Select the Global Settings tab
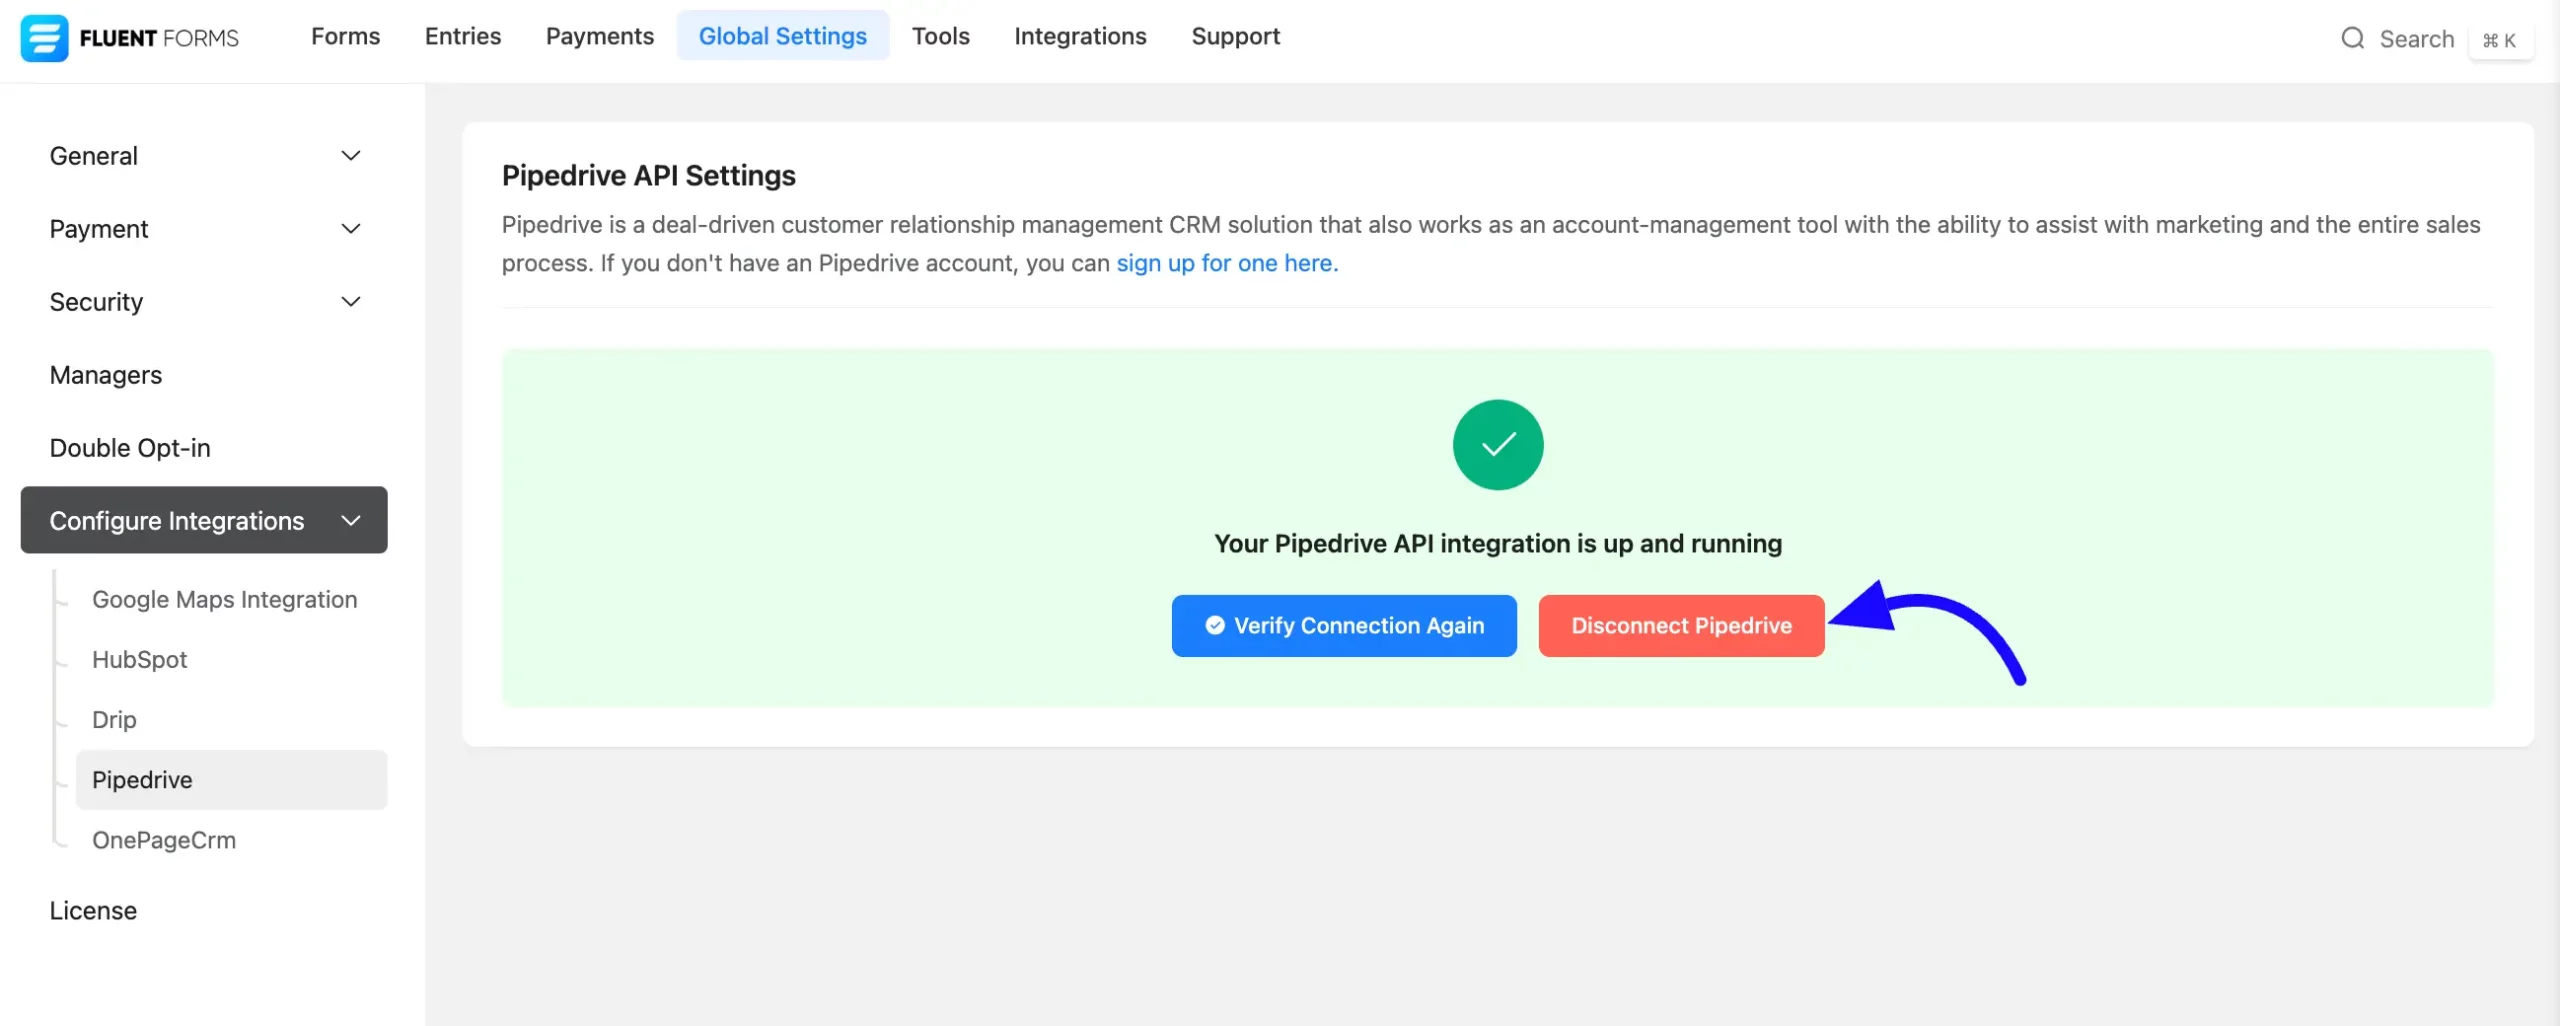Screen dimensions: 2560x1026 click(783, 36)
